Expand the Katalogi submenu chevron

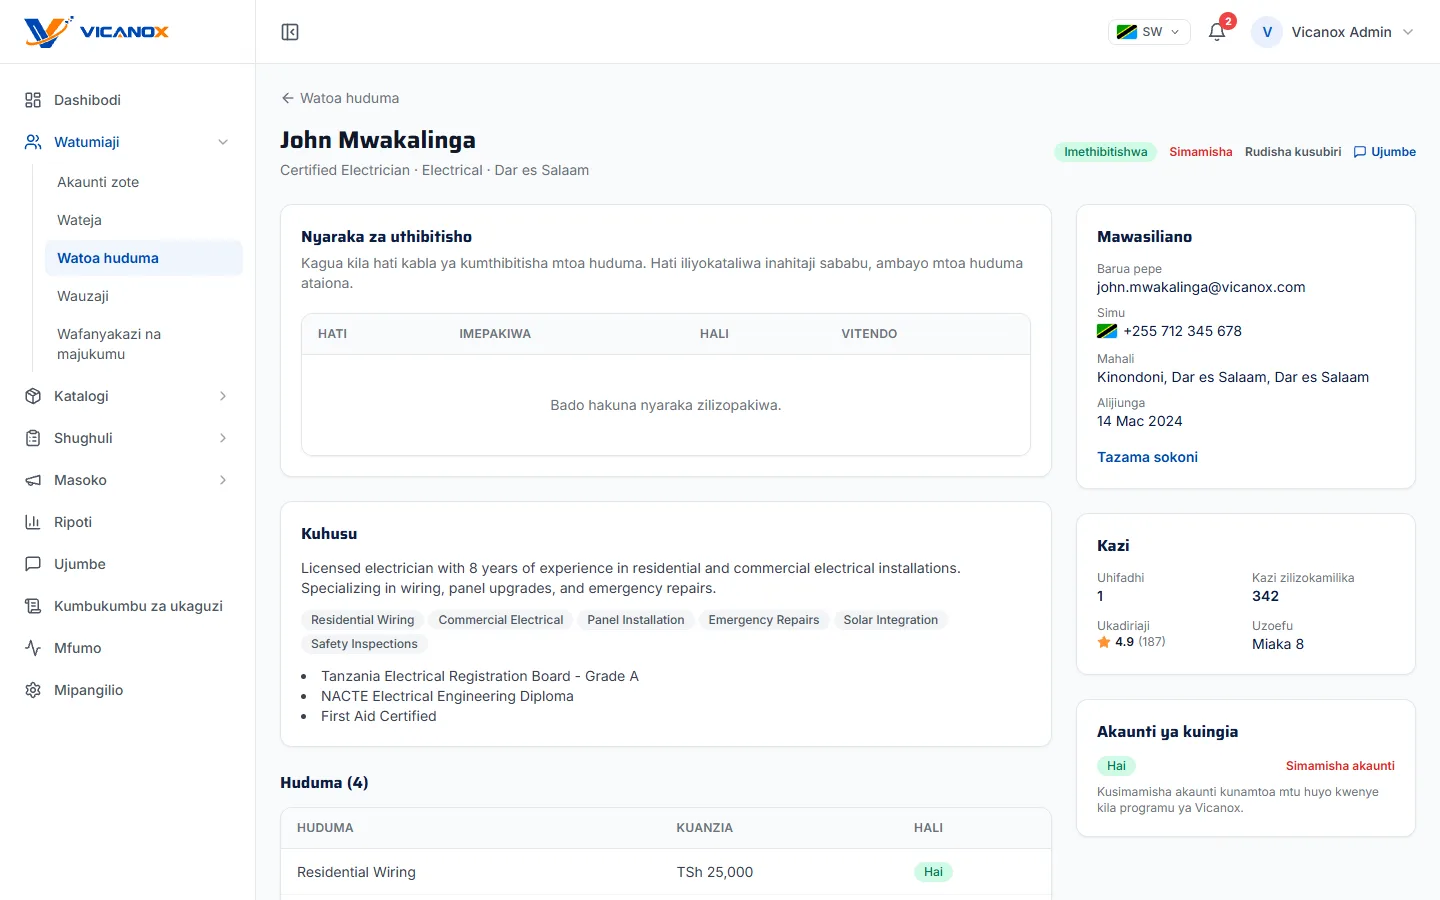pos(223,396)
